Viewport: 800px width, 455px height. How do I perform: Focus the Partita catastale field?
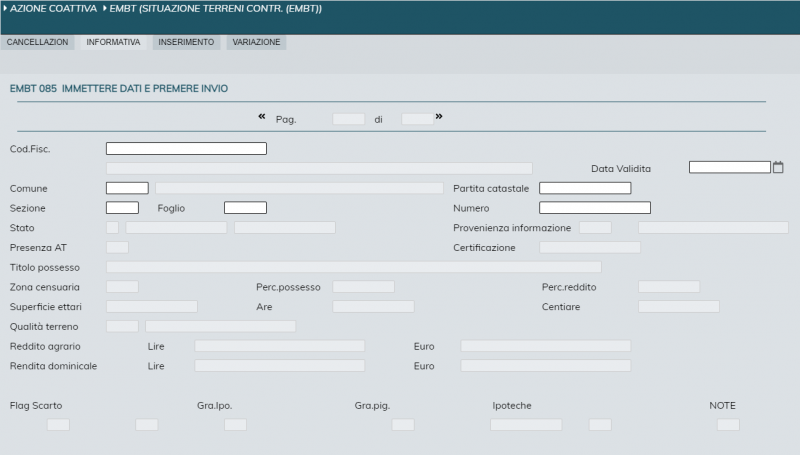585,188
